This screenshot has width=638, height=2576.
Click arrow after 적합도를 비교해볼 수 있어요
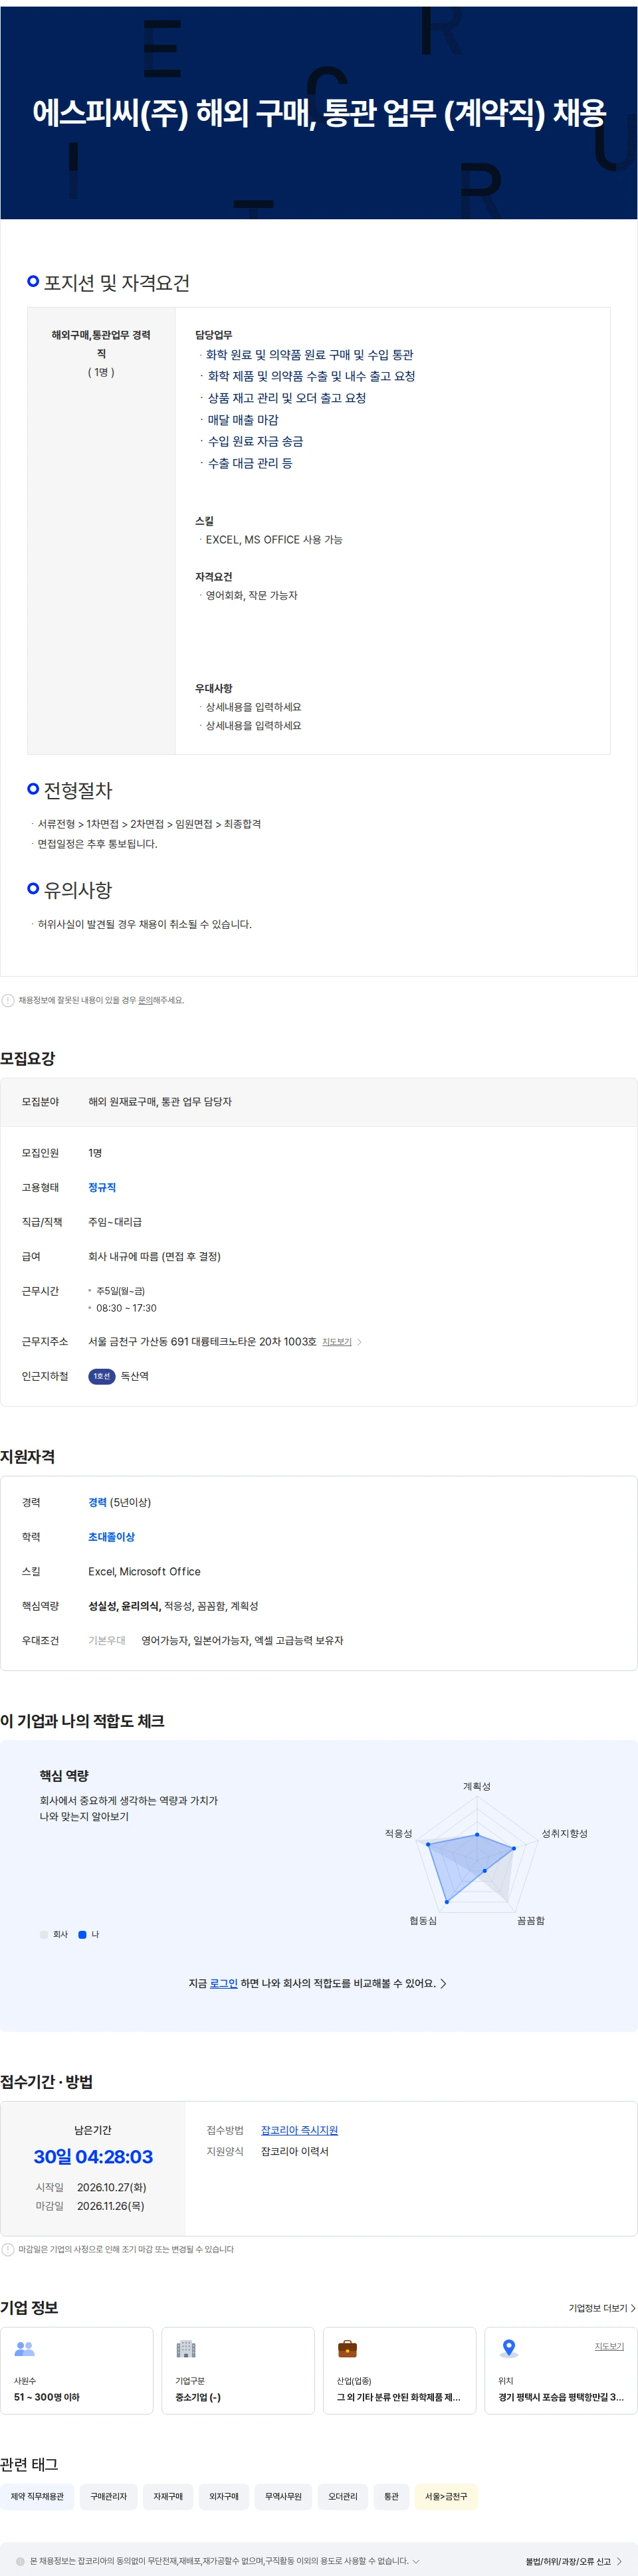click(444, 1983)
